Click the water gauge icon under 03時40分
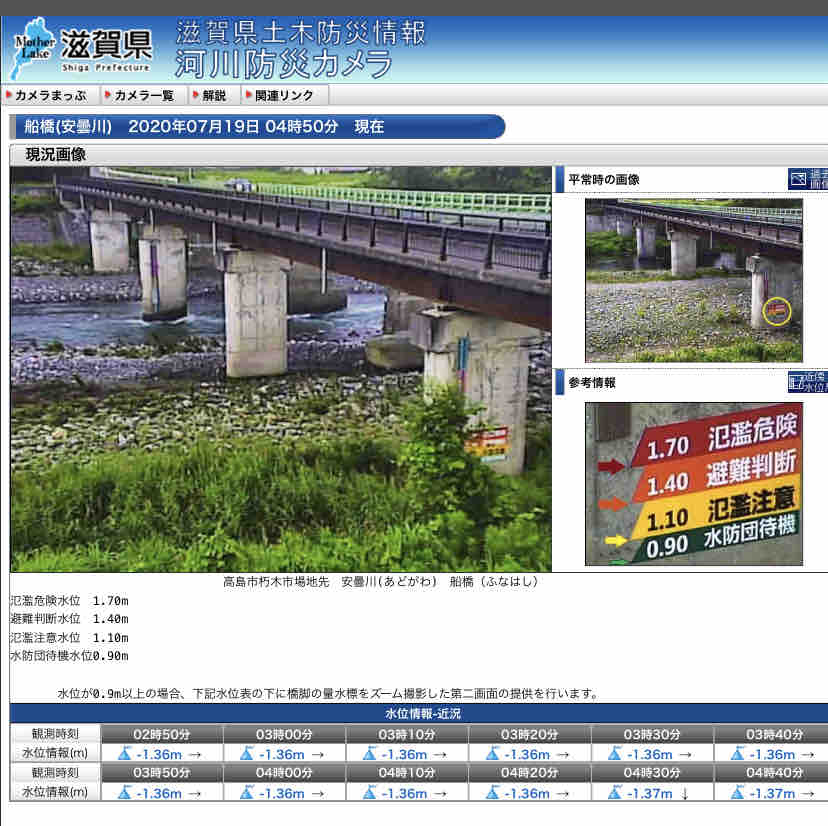This screenshot has width=828, height=826. click(x=738, y=753)
